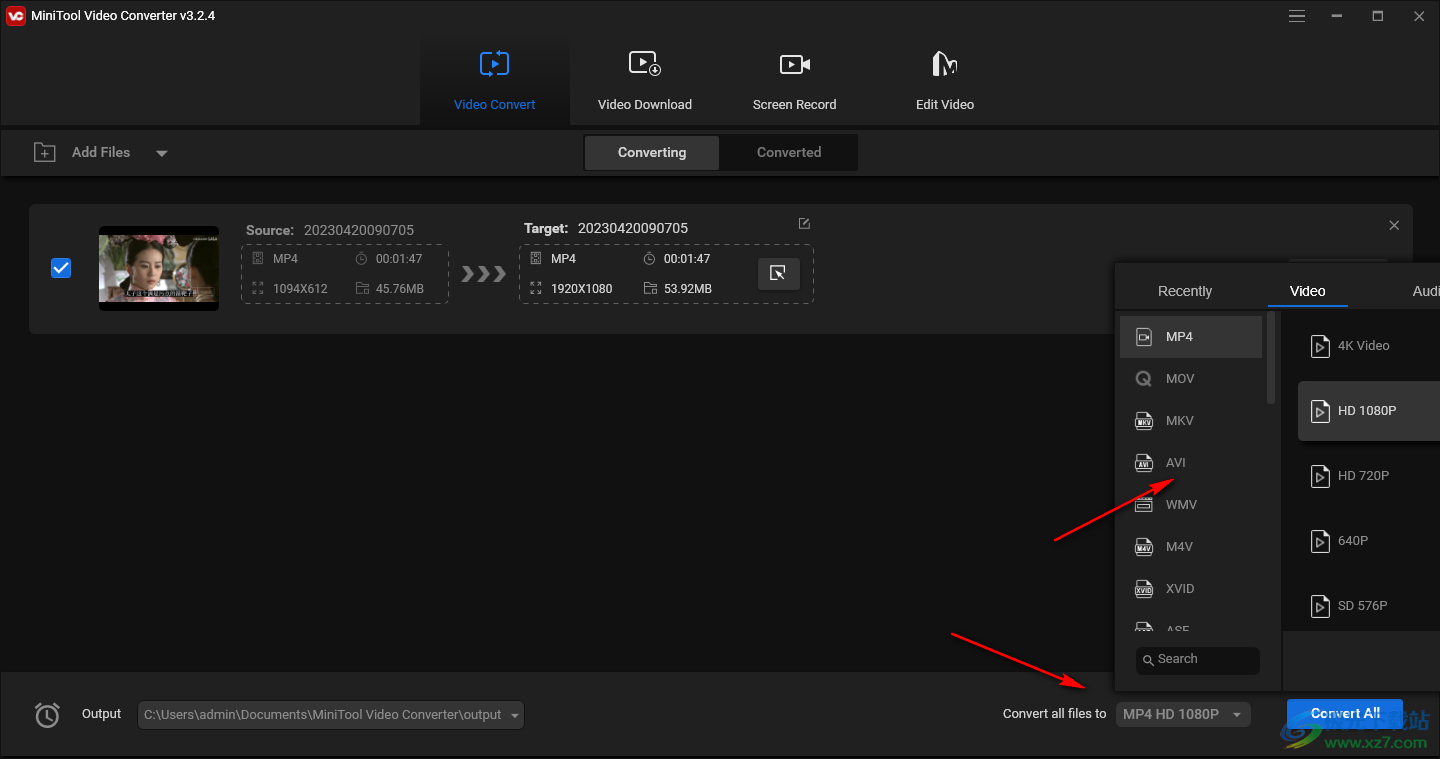This screenshot has width=1440, height=759.
Task: Open the Video Convert module
Action: point(494,81)
